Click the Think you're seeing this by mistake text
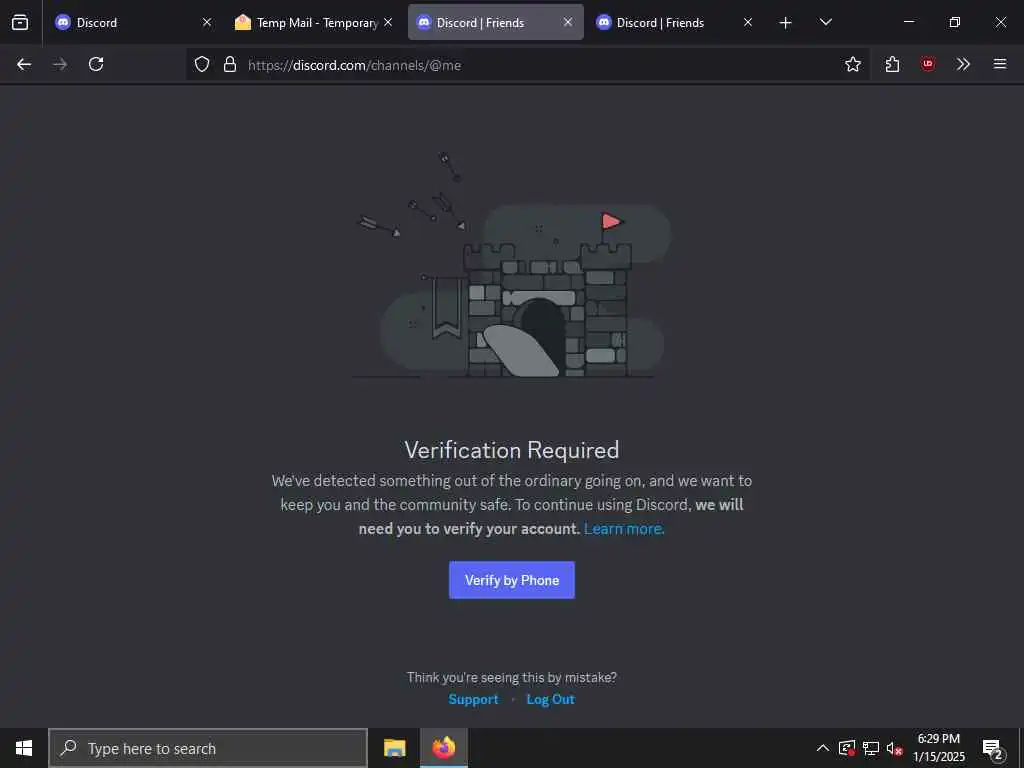The width and height of the screenshot is (1024, 768). 511,677
